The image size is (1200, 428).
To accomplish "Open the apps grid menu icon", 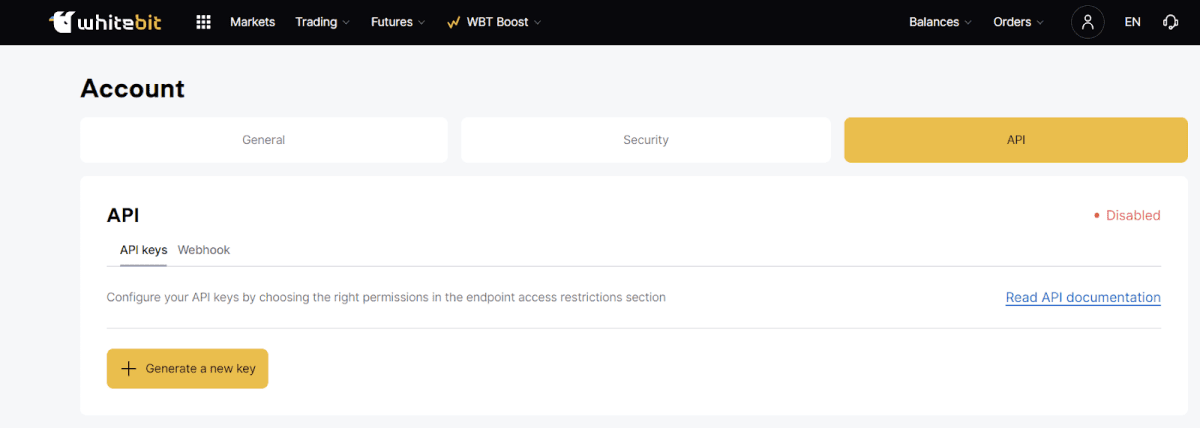I will pos(204,22).
